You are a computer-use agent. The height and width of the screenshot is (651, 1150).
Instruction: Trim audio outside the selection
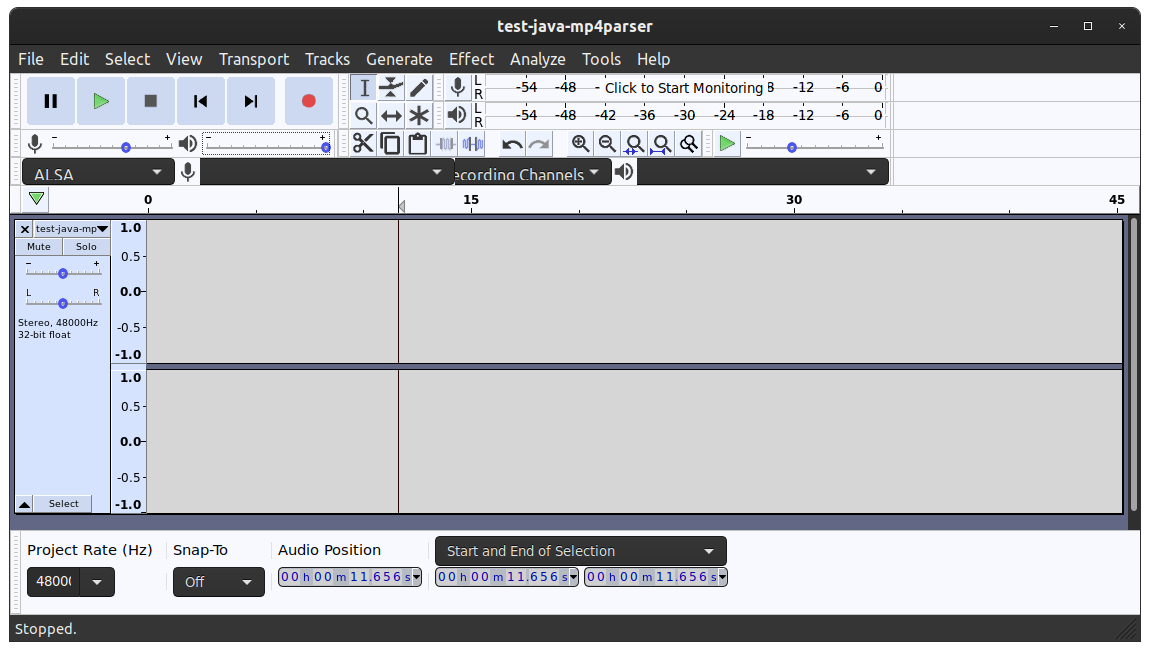(445, 144)
